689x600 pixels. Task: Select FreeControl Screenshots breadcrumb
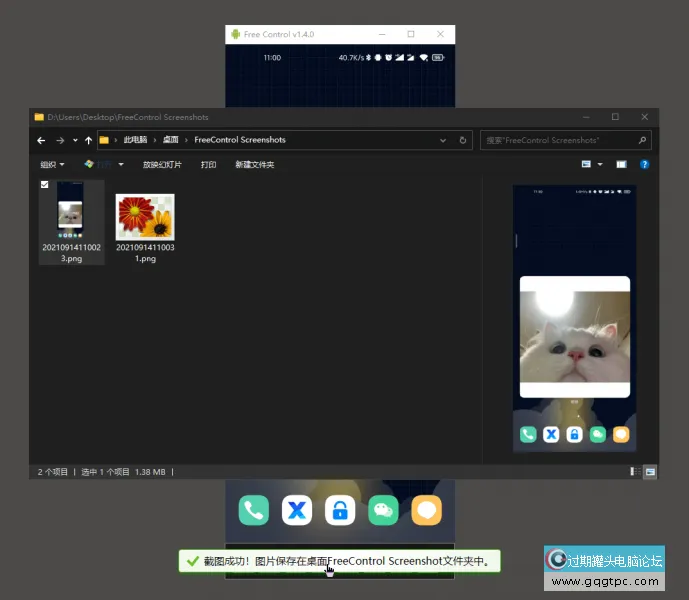tap(240, 140)
